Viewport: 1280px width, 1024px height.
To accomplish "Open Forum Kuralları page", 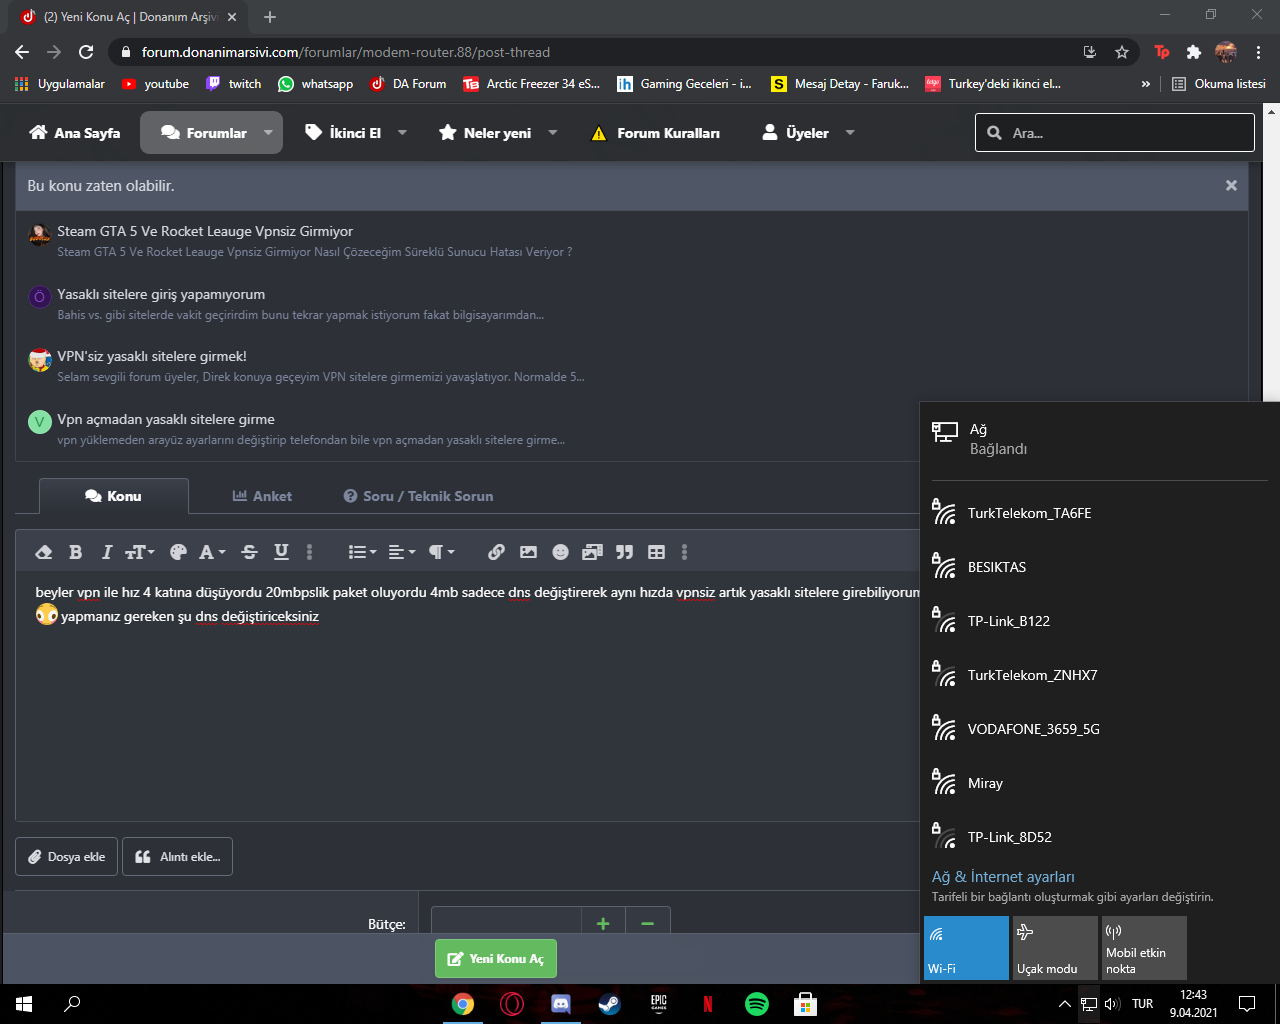I will click(656, 133).
